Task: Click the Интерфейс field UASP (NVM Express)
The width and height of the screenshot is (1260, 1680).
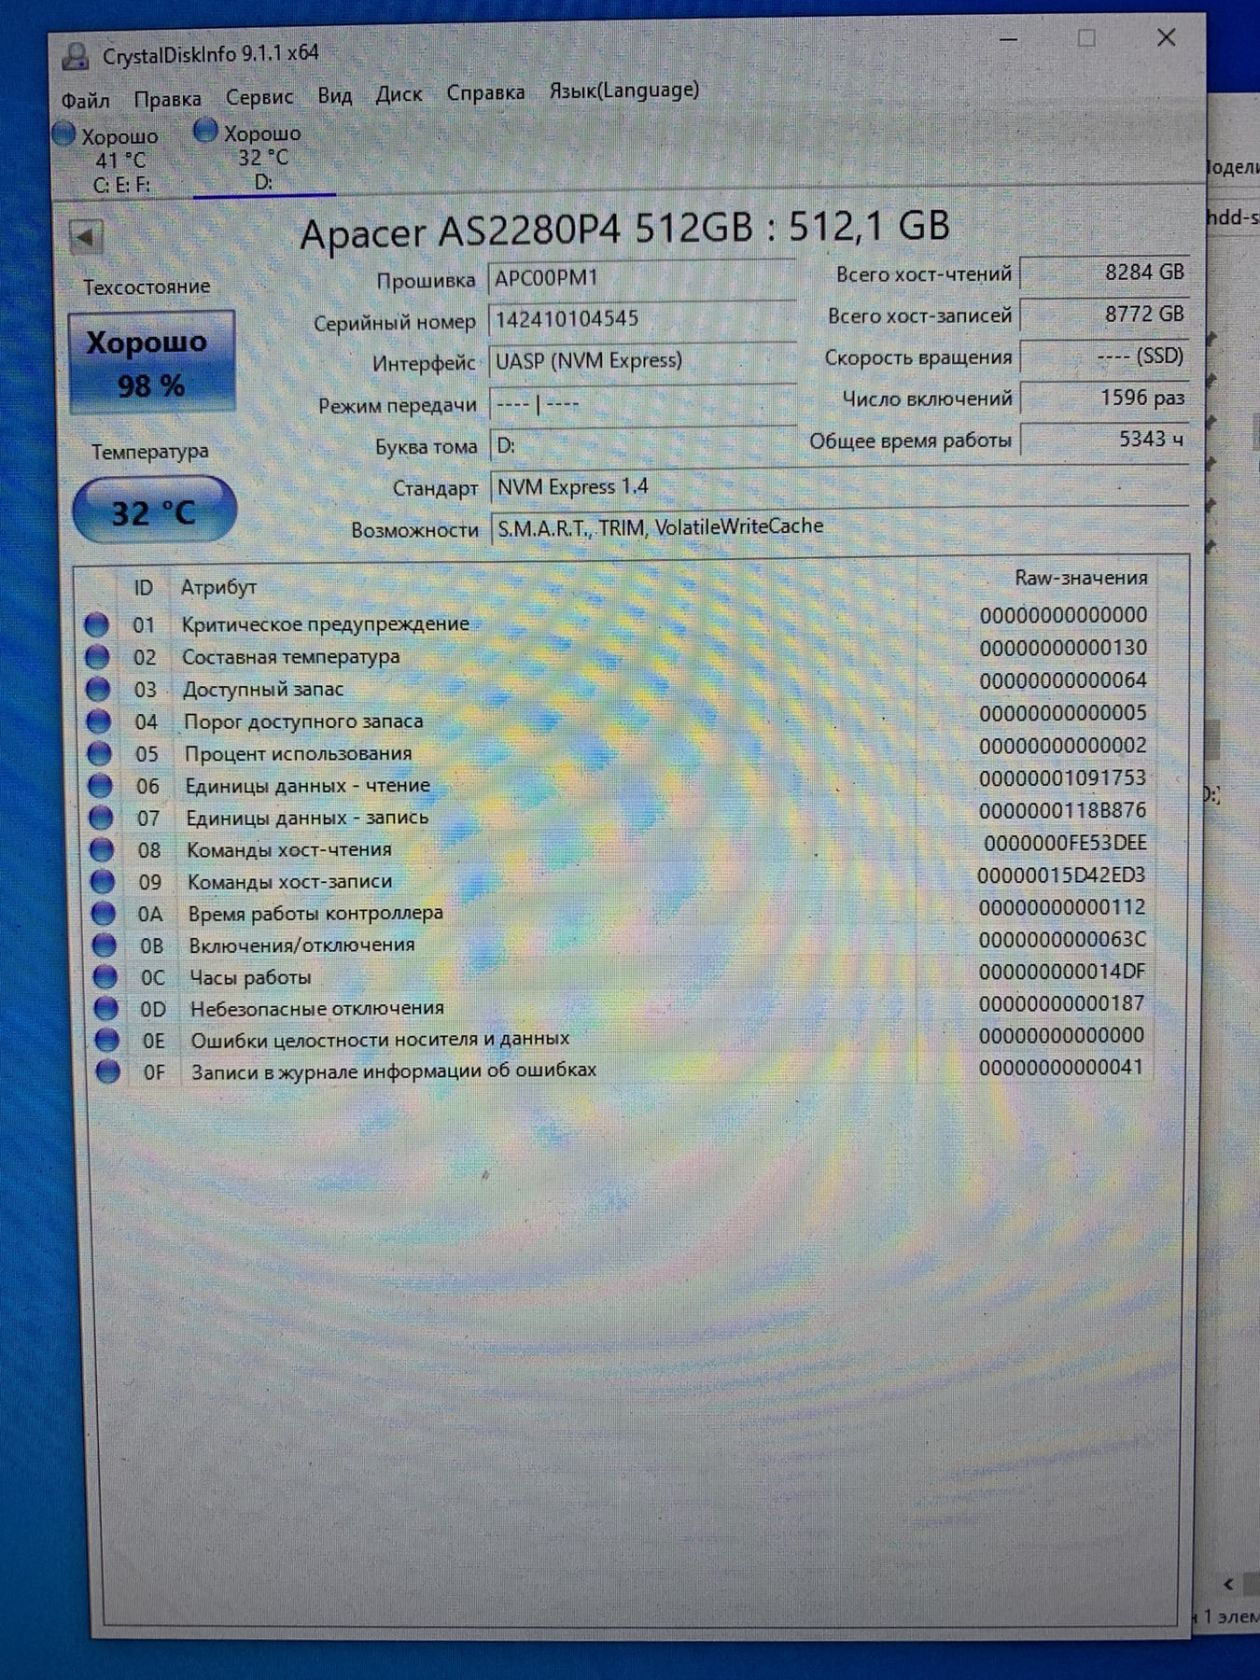Action: click(641, 362)
